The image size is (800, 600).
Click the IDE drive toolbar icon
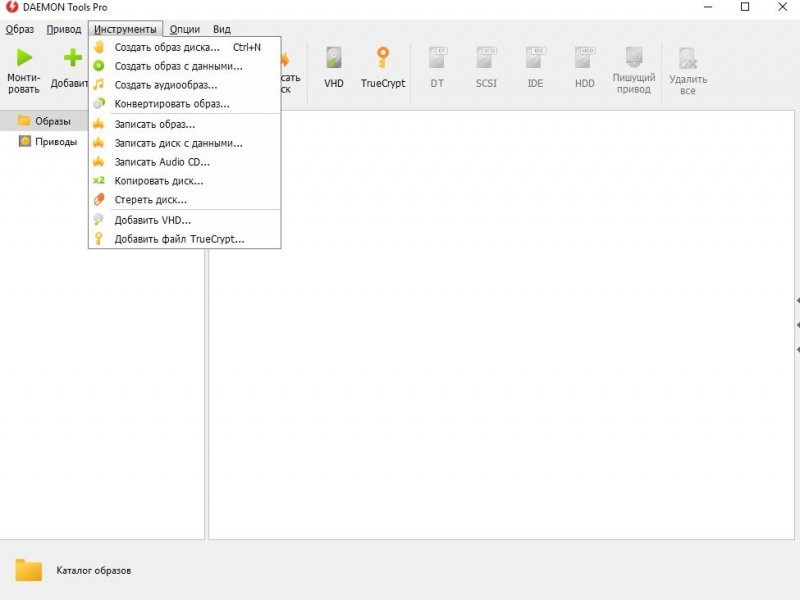(535, 58)
